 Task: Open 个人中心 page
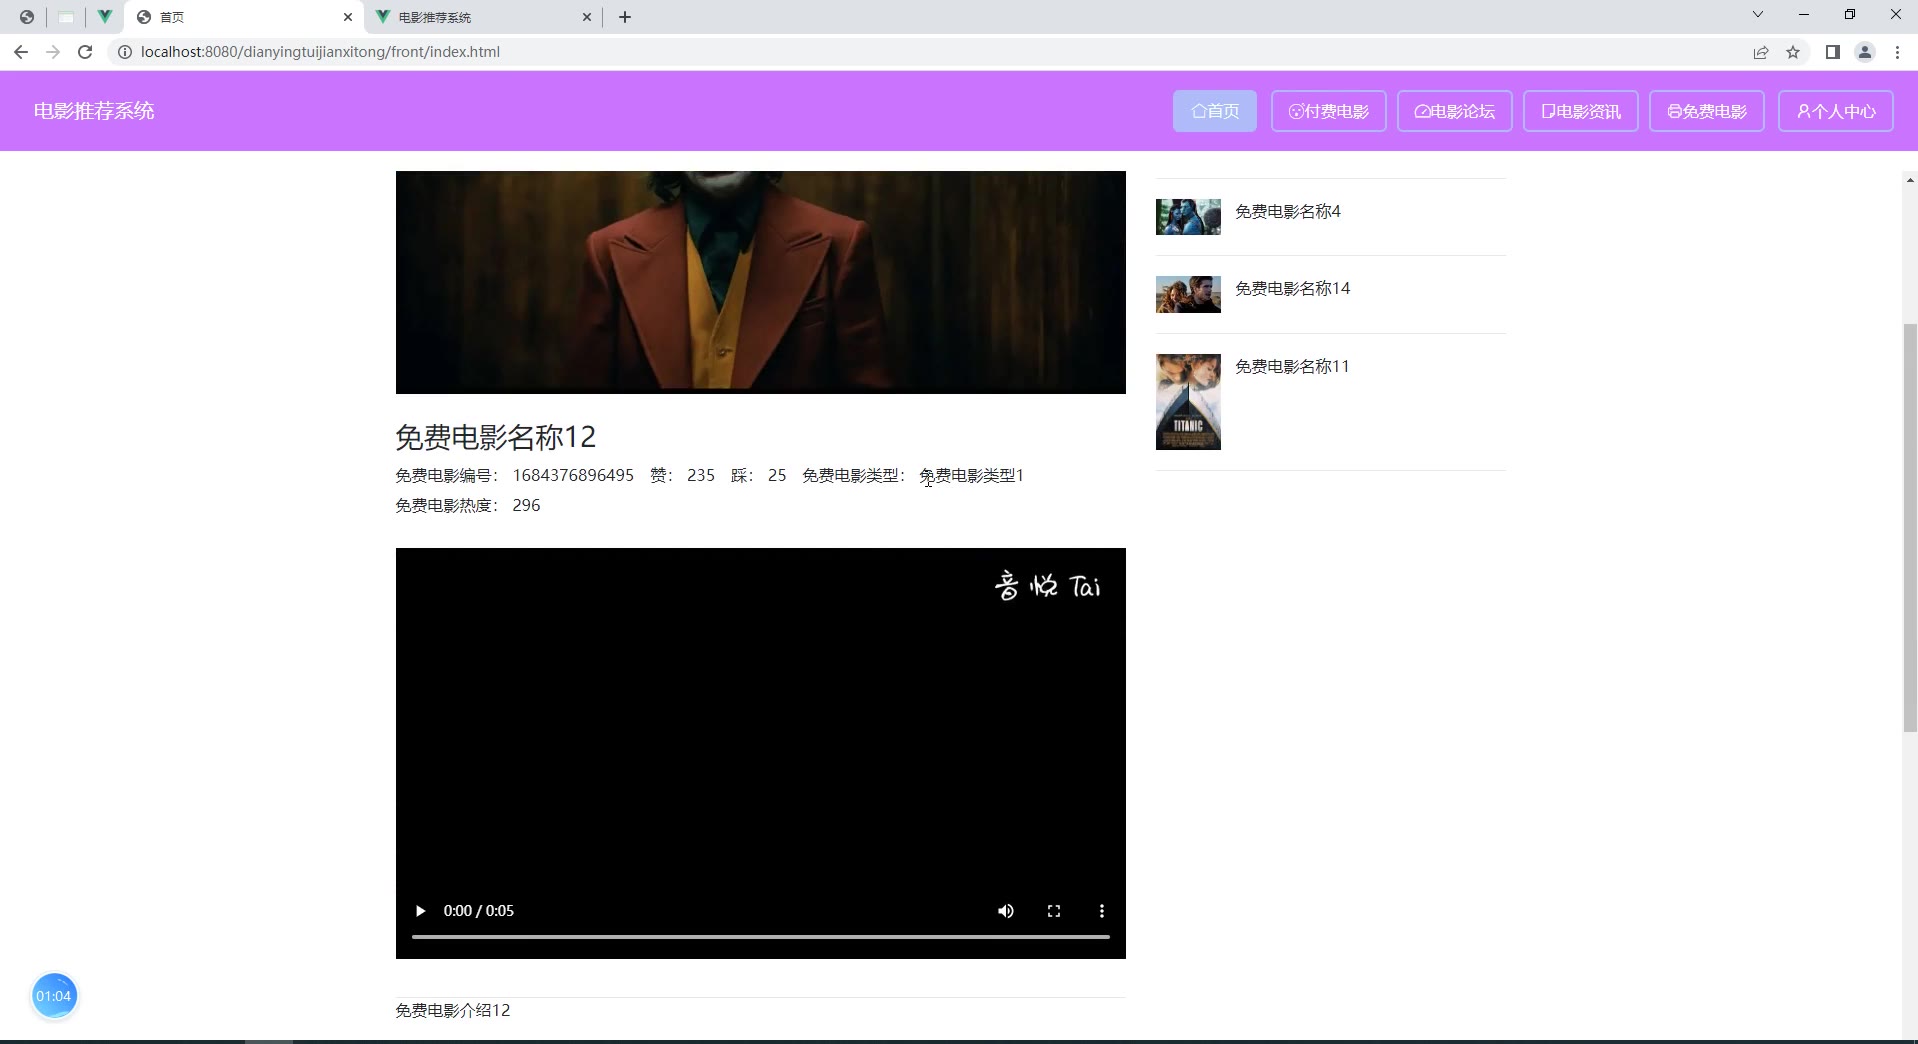[1836, 111]
